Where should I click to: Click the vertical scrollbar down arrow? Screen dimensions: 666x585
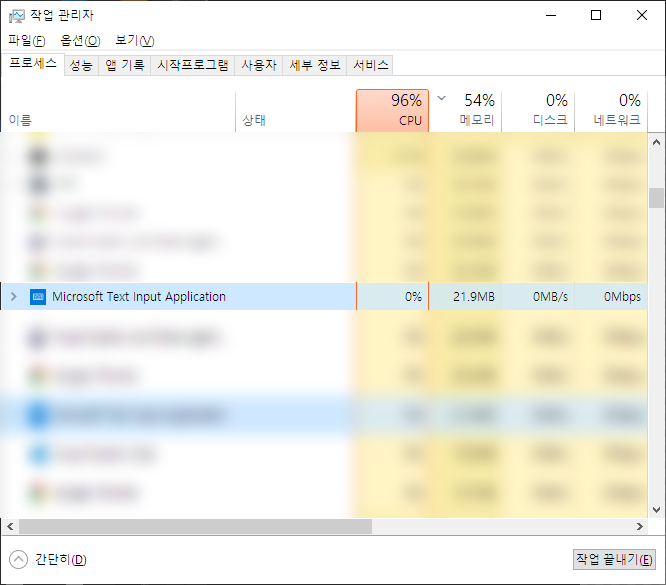click(x=656, y=509)
